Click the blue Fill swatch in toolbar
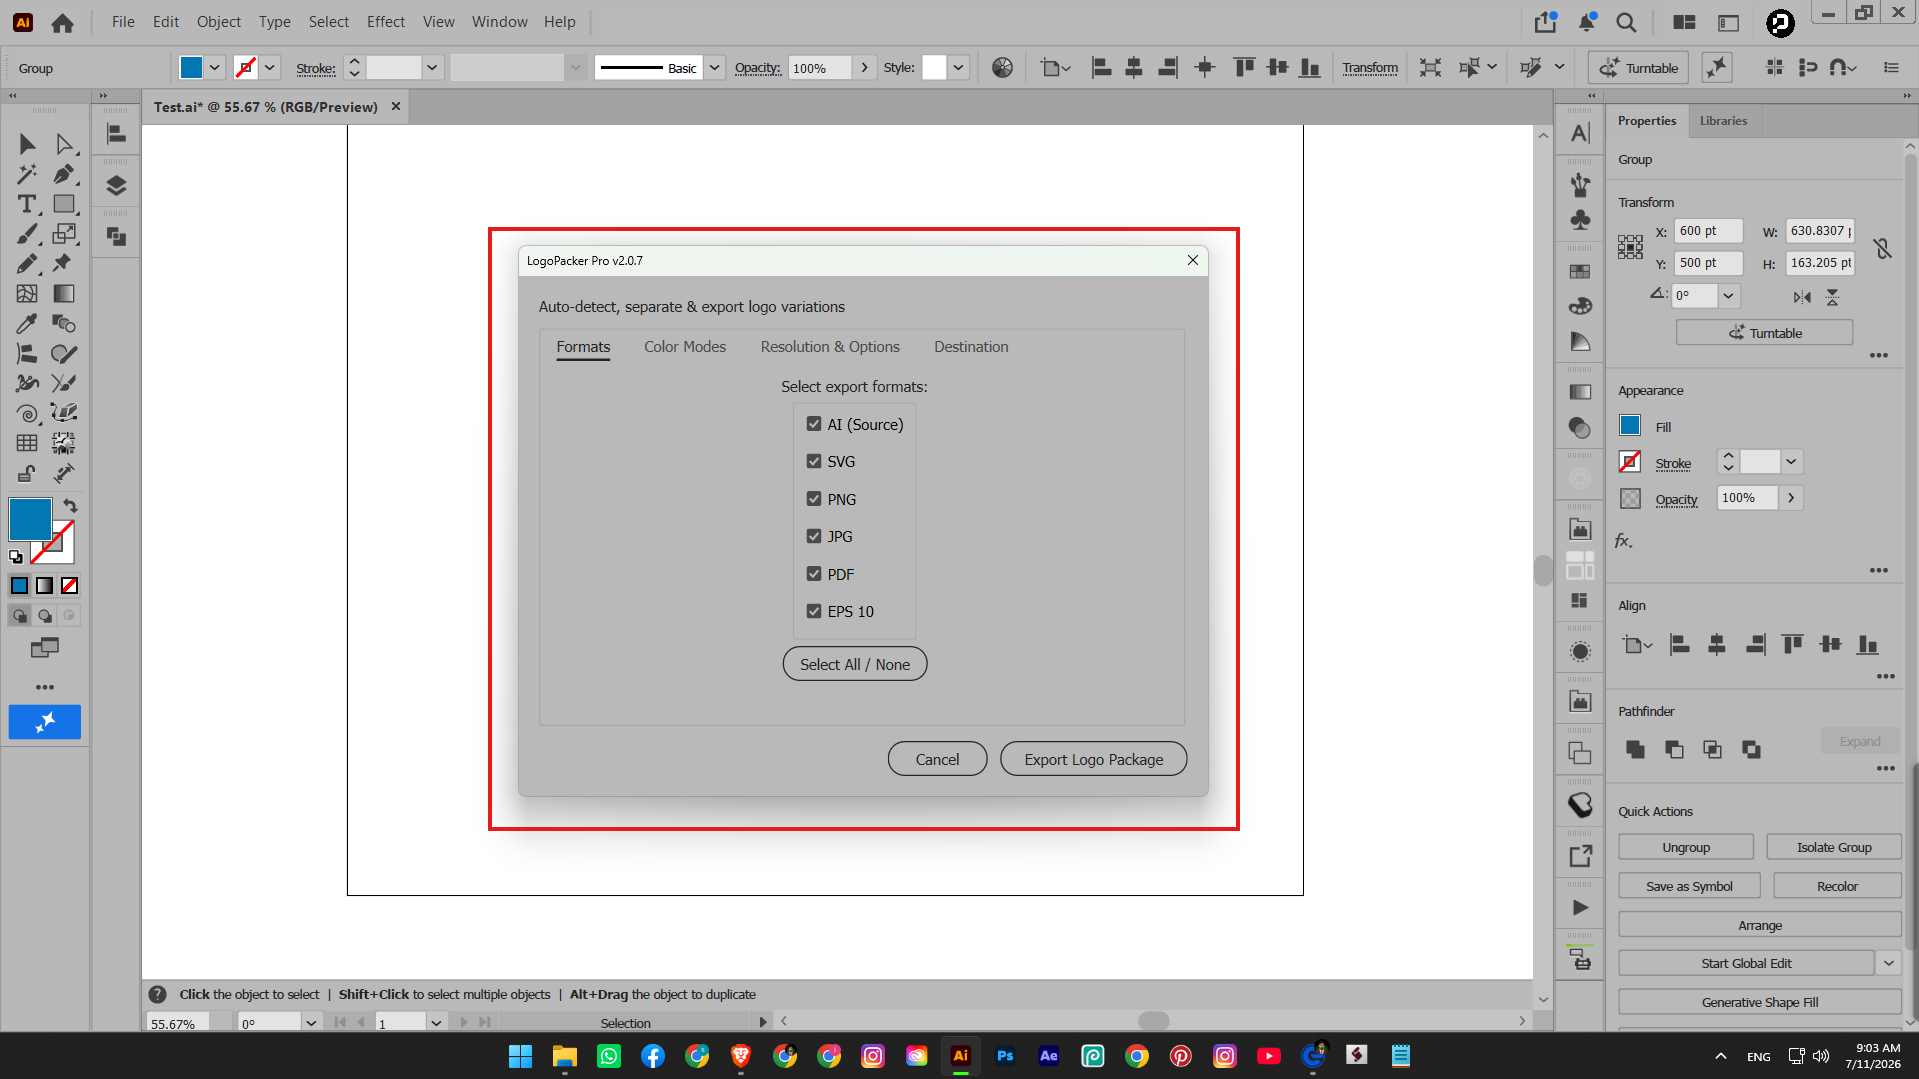This screenshot has width=1919, height=1079. coord(30,519)
